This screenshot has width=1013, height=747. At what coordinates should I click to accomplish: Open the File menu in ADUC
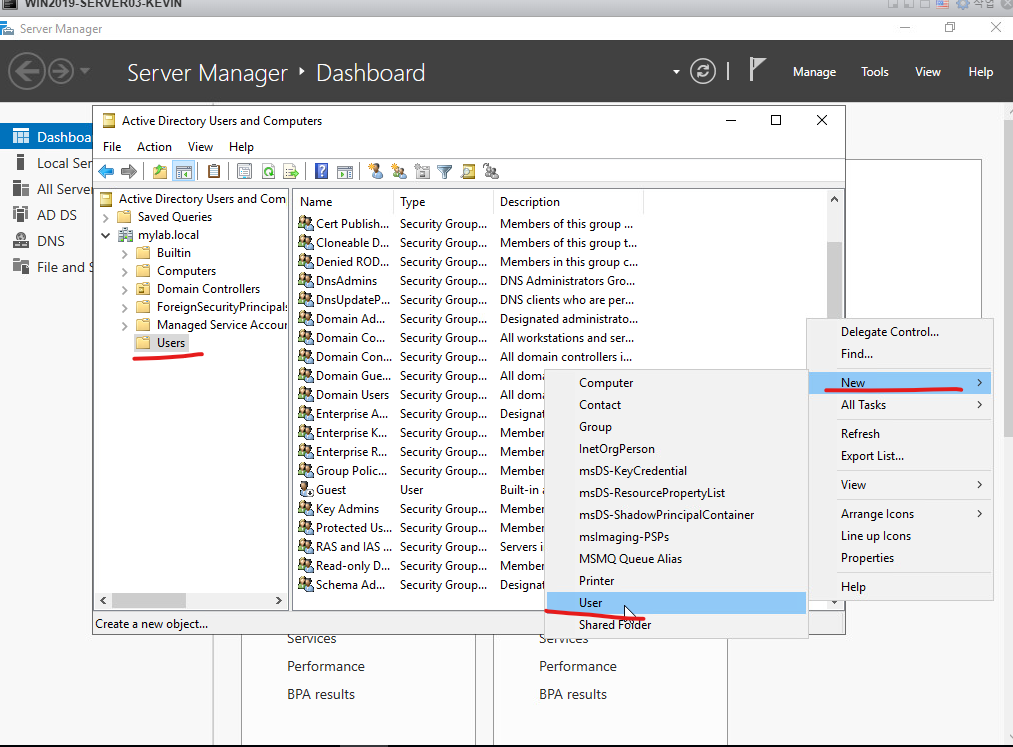pos(112,147)
